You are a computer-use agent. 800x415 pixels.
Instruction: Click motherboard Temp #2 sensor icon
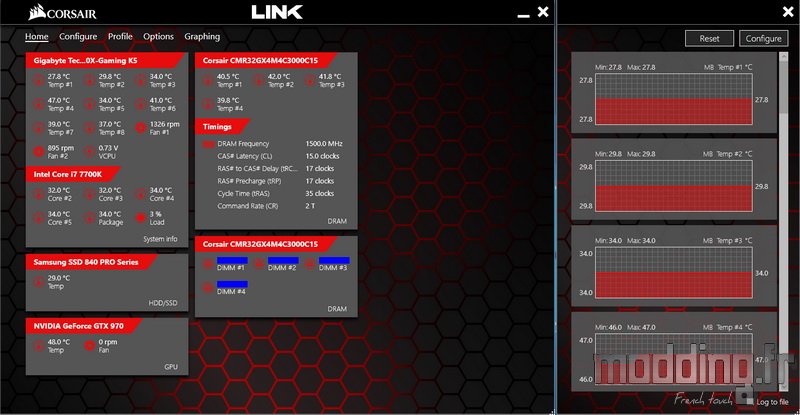(89, 80)
